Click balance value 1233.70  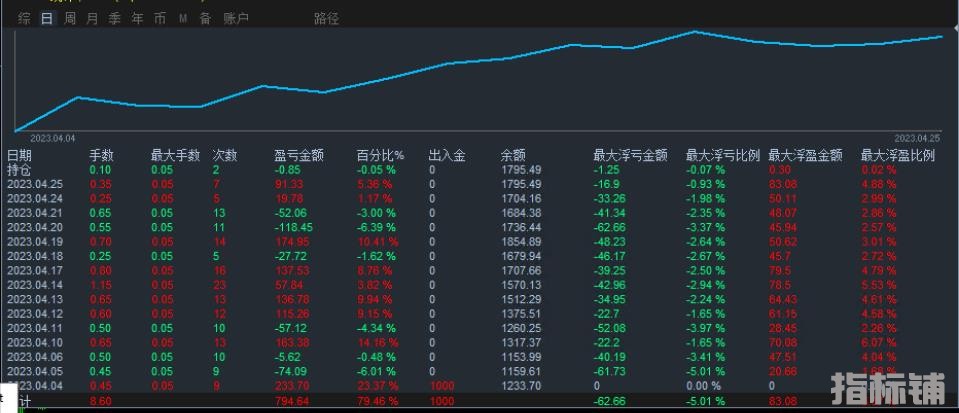pyautogui.click(x=521, y=385)
